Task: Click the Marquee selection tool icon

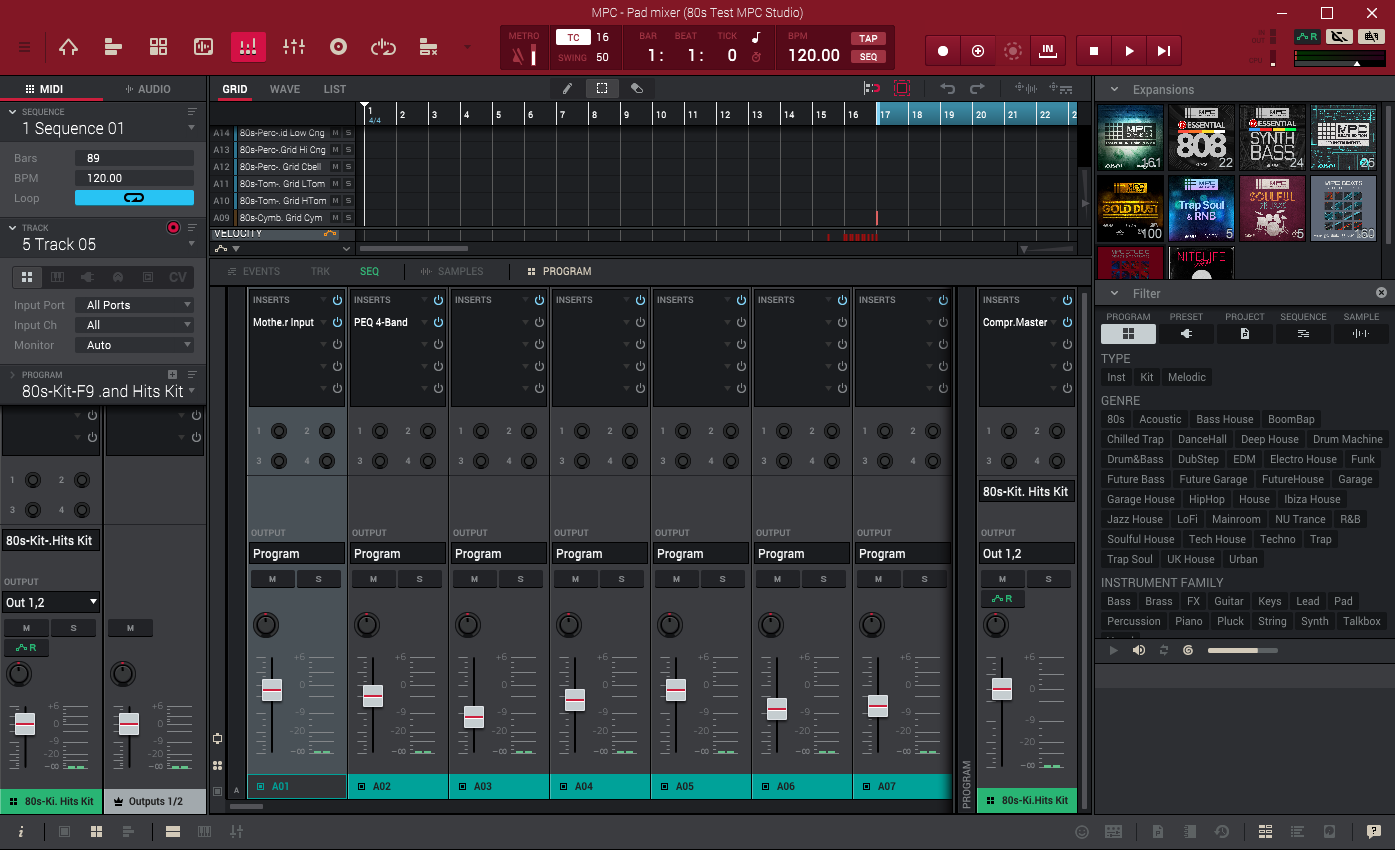Action: (x=601, y=88)
